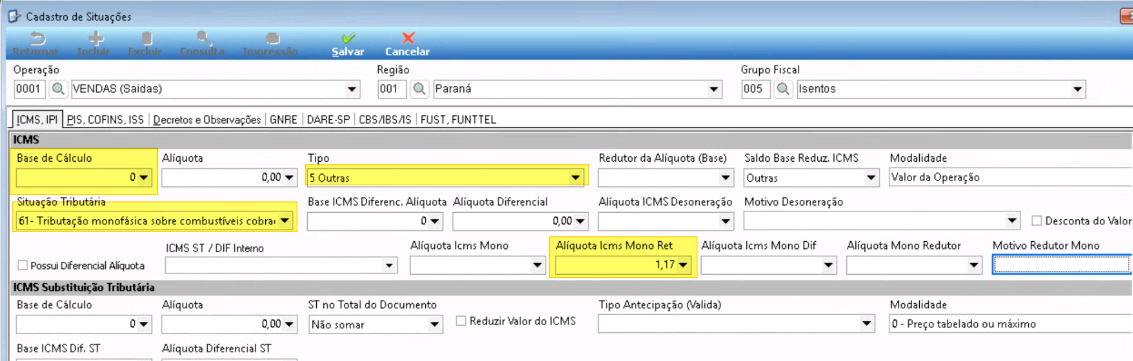Screen dimensions: 1133x361
Task: Open the Alíquota Icms Mono Dif dropdown
Action: 830,266
